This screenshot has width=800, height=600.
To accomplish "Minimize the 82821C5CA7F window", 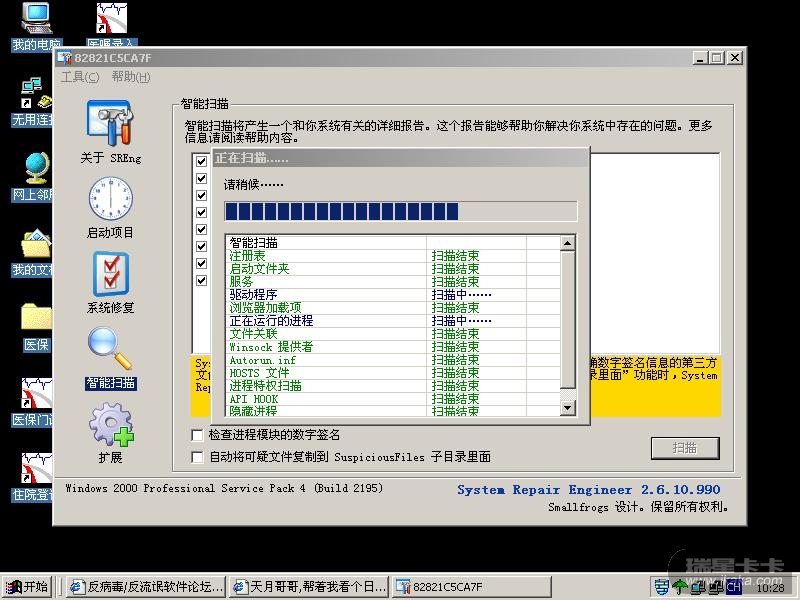I will tap(701, 58).
